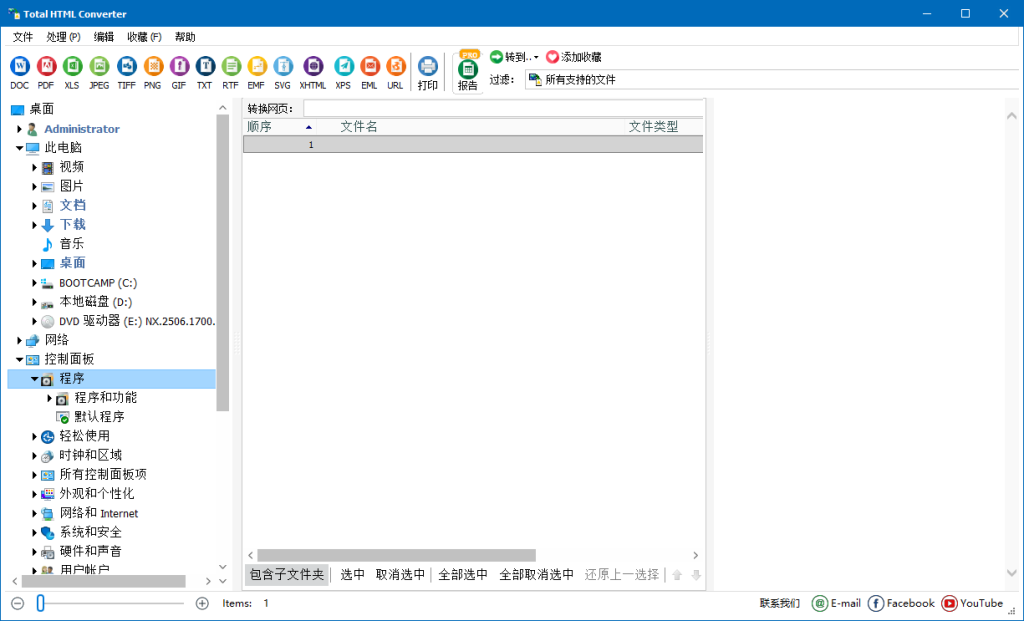Open the YouTube link
This screenshot has width=1024, height=621.
coord(972,603)
